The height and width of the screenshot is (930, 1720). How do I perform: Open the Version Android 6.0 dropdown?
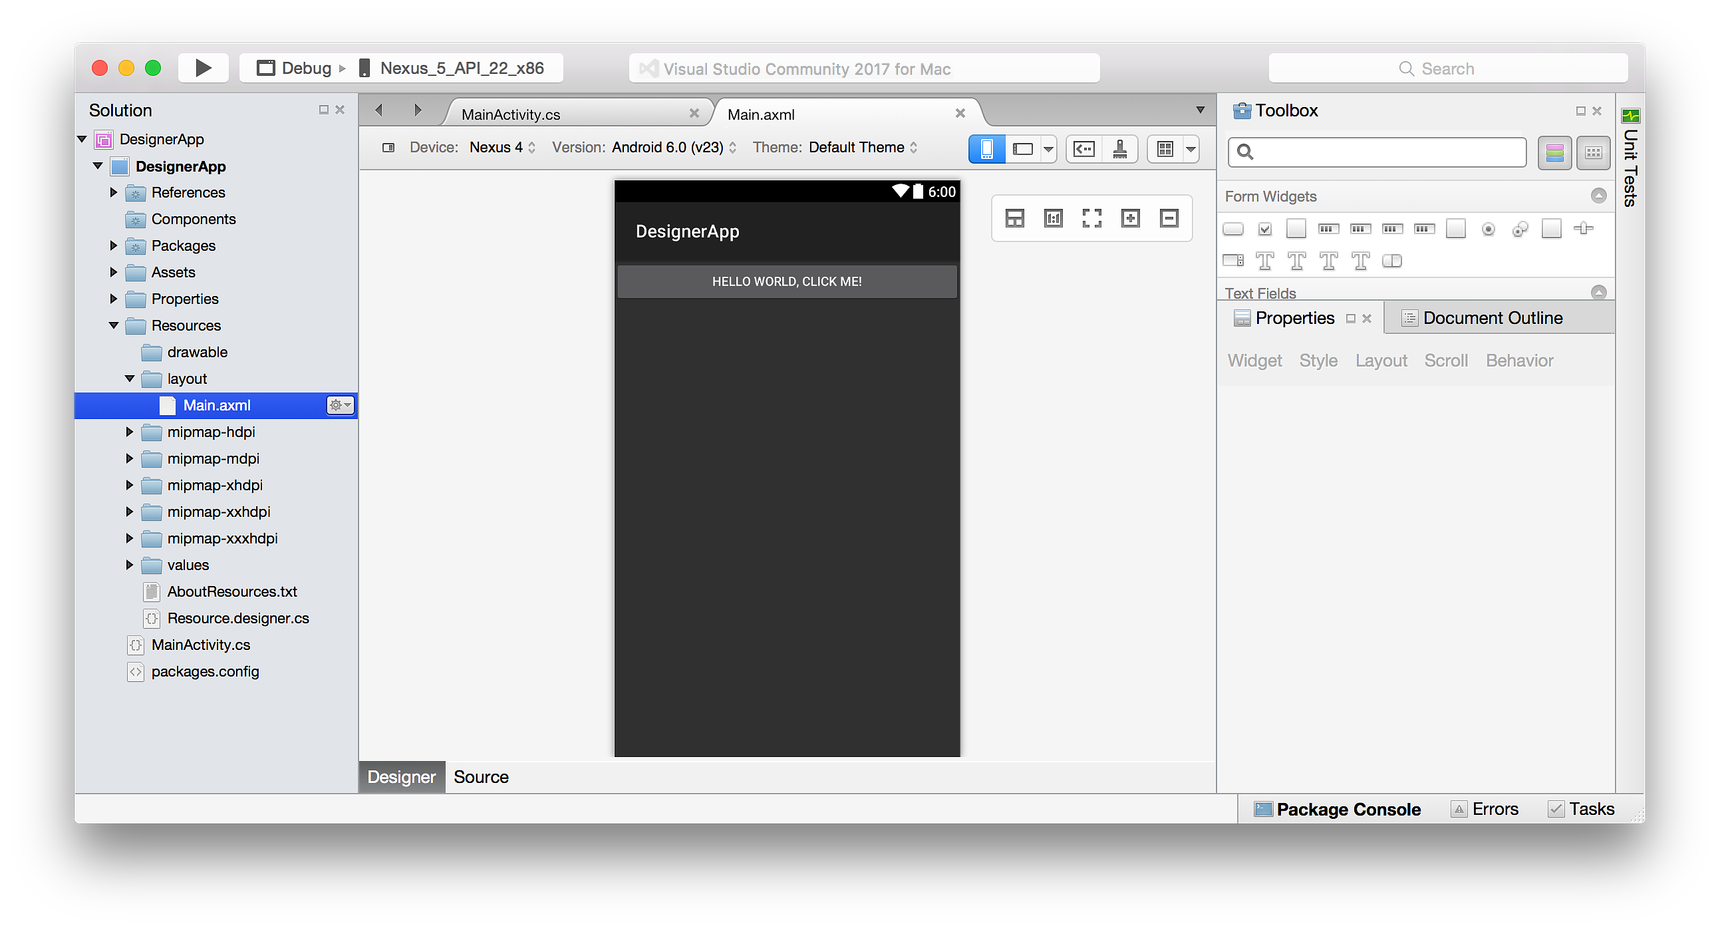[x=674, y=147]
